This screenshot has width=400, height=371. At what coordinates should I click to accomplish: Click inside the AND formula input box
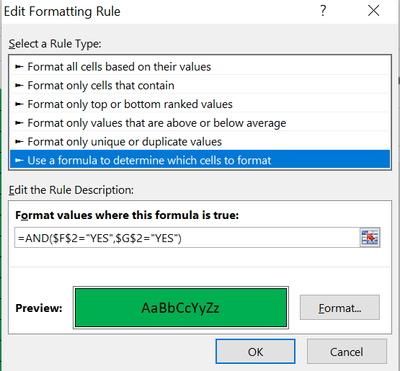pyautogui.click(x=187, y=238)
